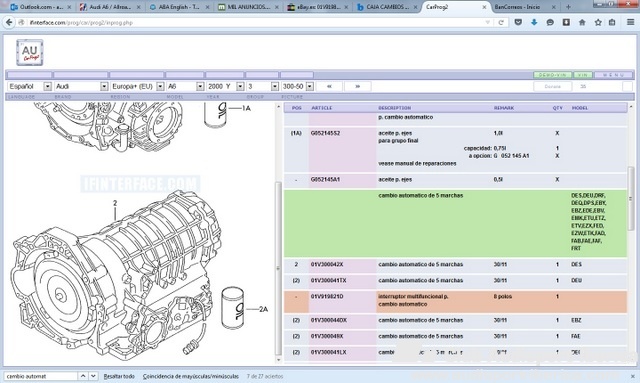Viewport: 640px width, 383px height.
Task: Open the Firefox hamburger menu
Action: [x=631, y=22]
